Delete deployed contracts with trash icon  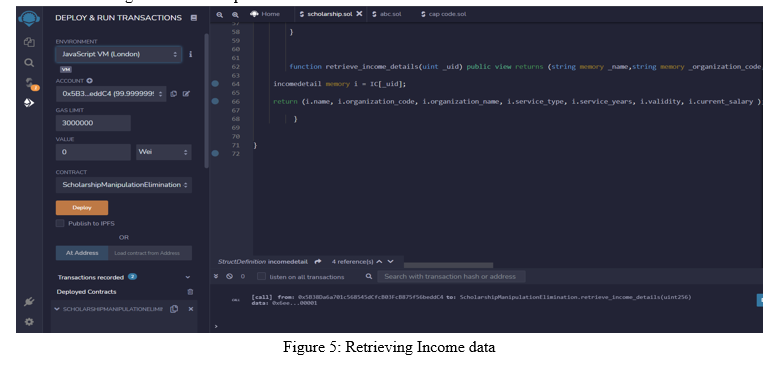190,292
